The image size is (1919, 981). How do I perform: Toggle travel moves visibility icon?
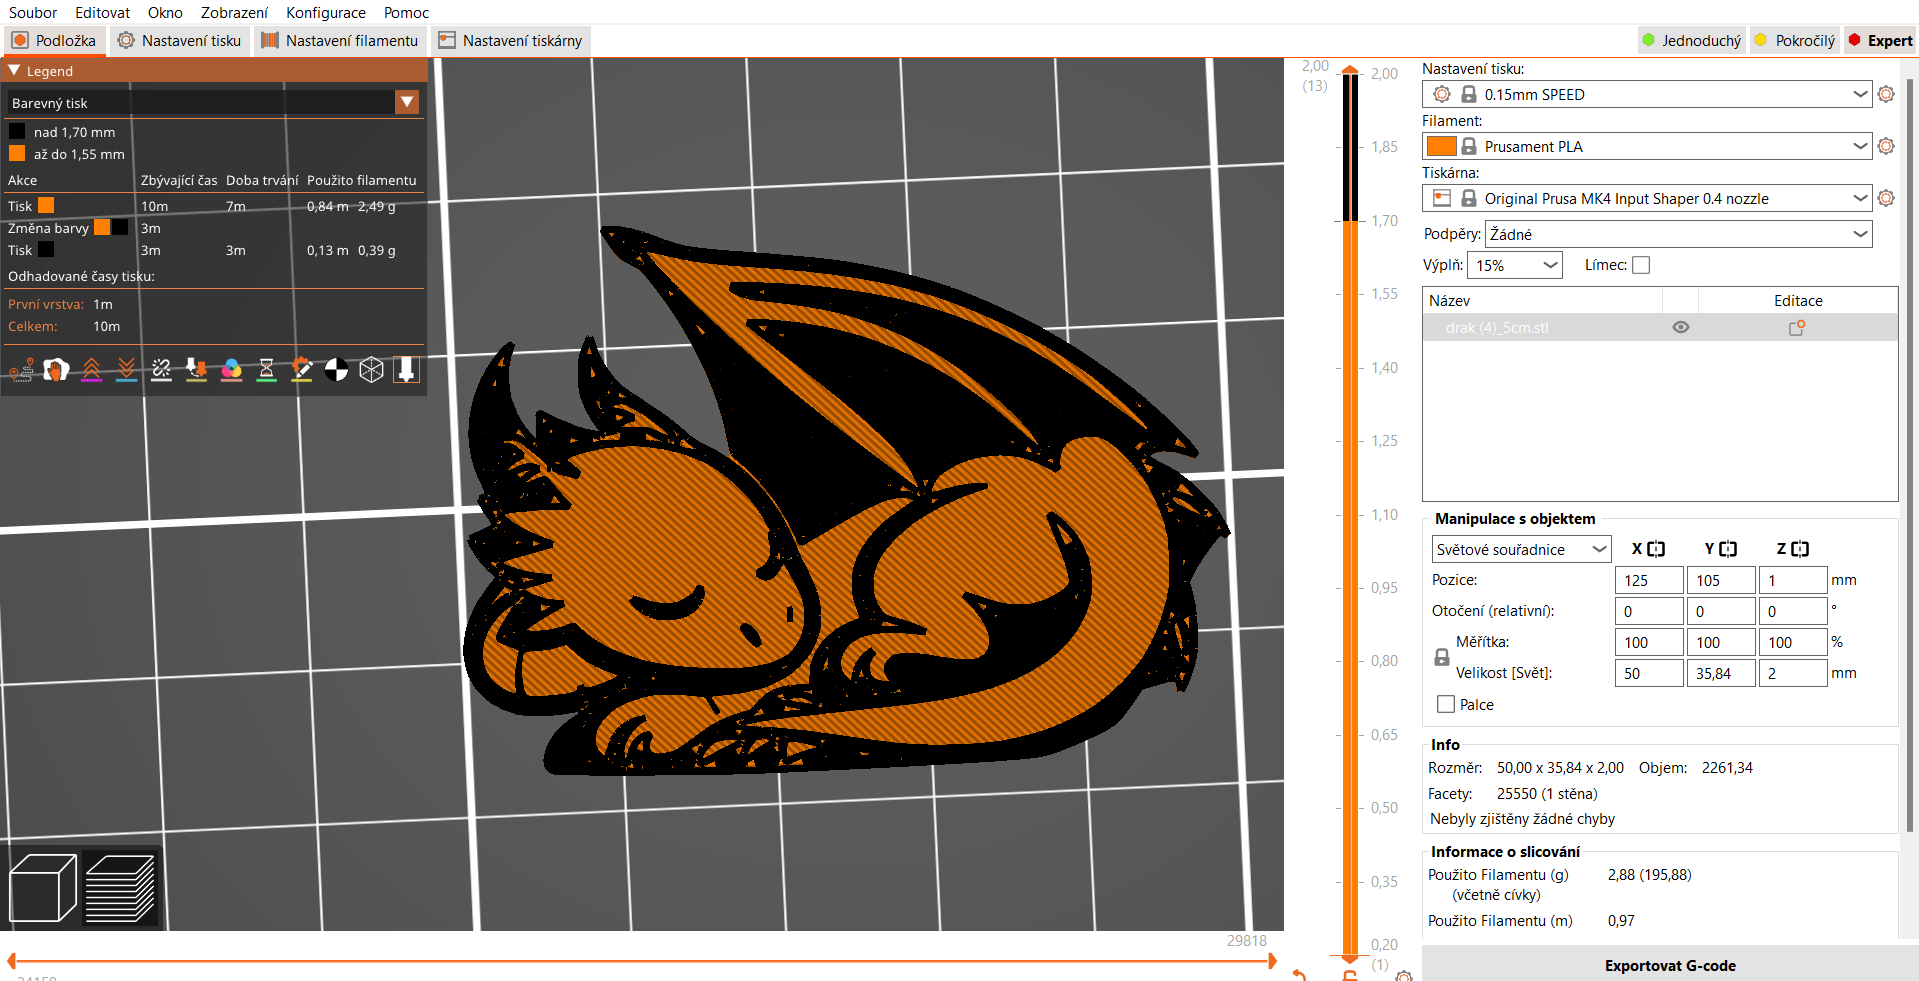click(x=21, y=370)
